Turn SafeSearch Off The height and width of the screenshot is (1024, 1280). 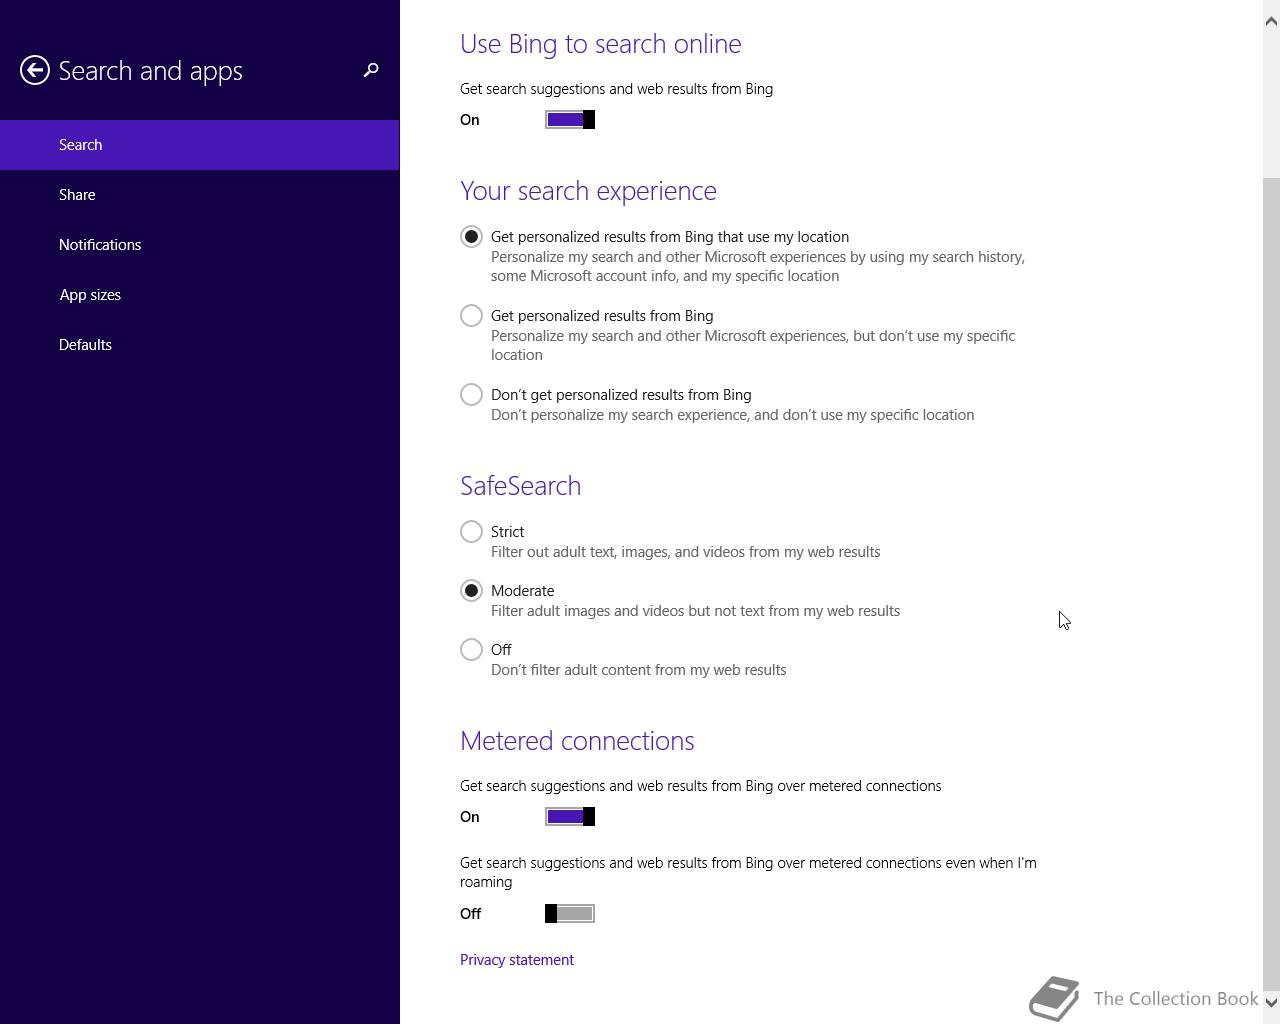[x=471, y=650]
